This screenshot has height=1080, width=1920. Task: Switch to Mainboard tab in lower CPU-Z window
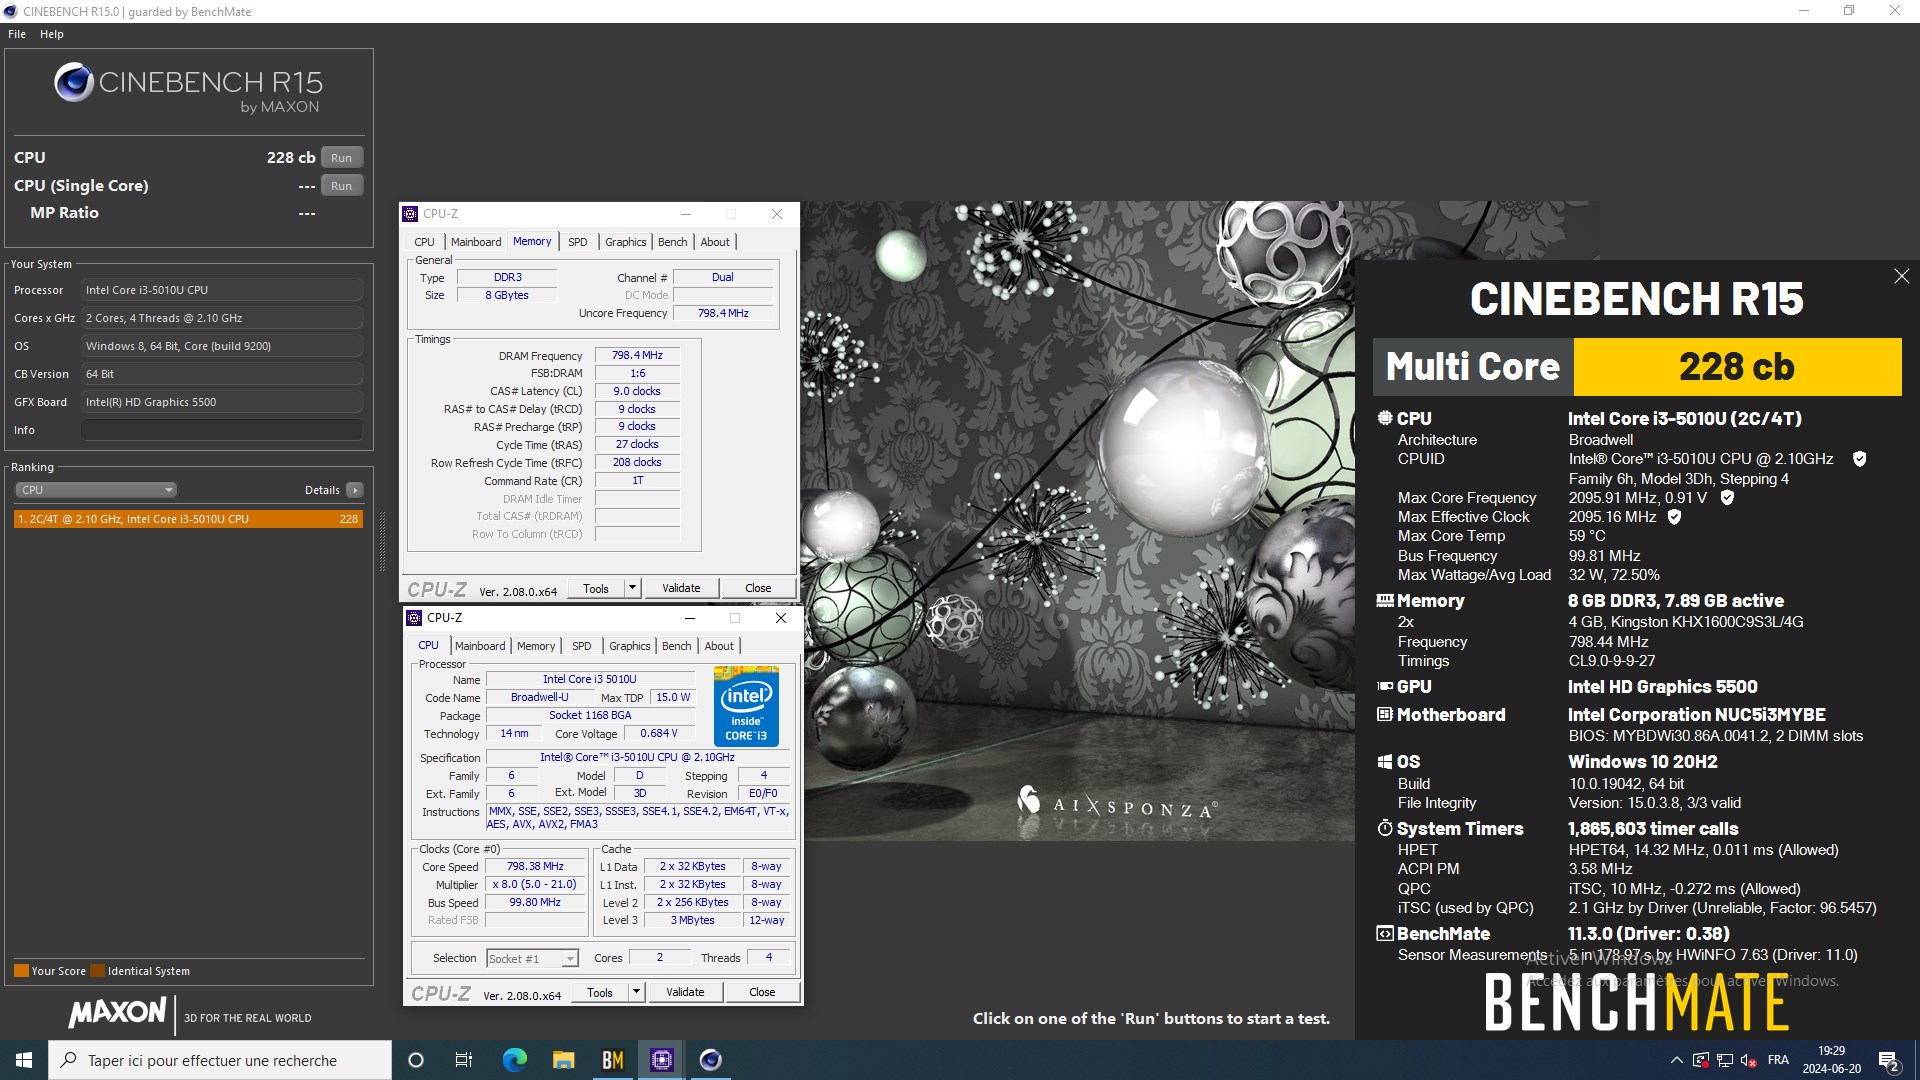click(x=480, y=646)
